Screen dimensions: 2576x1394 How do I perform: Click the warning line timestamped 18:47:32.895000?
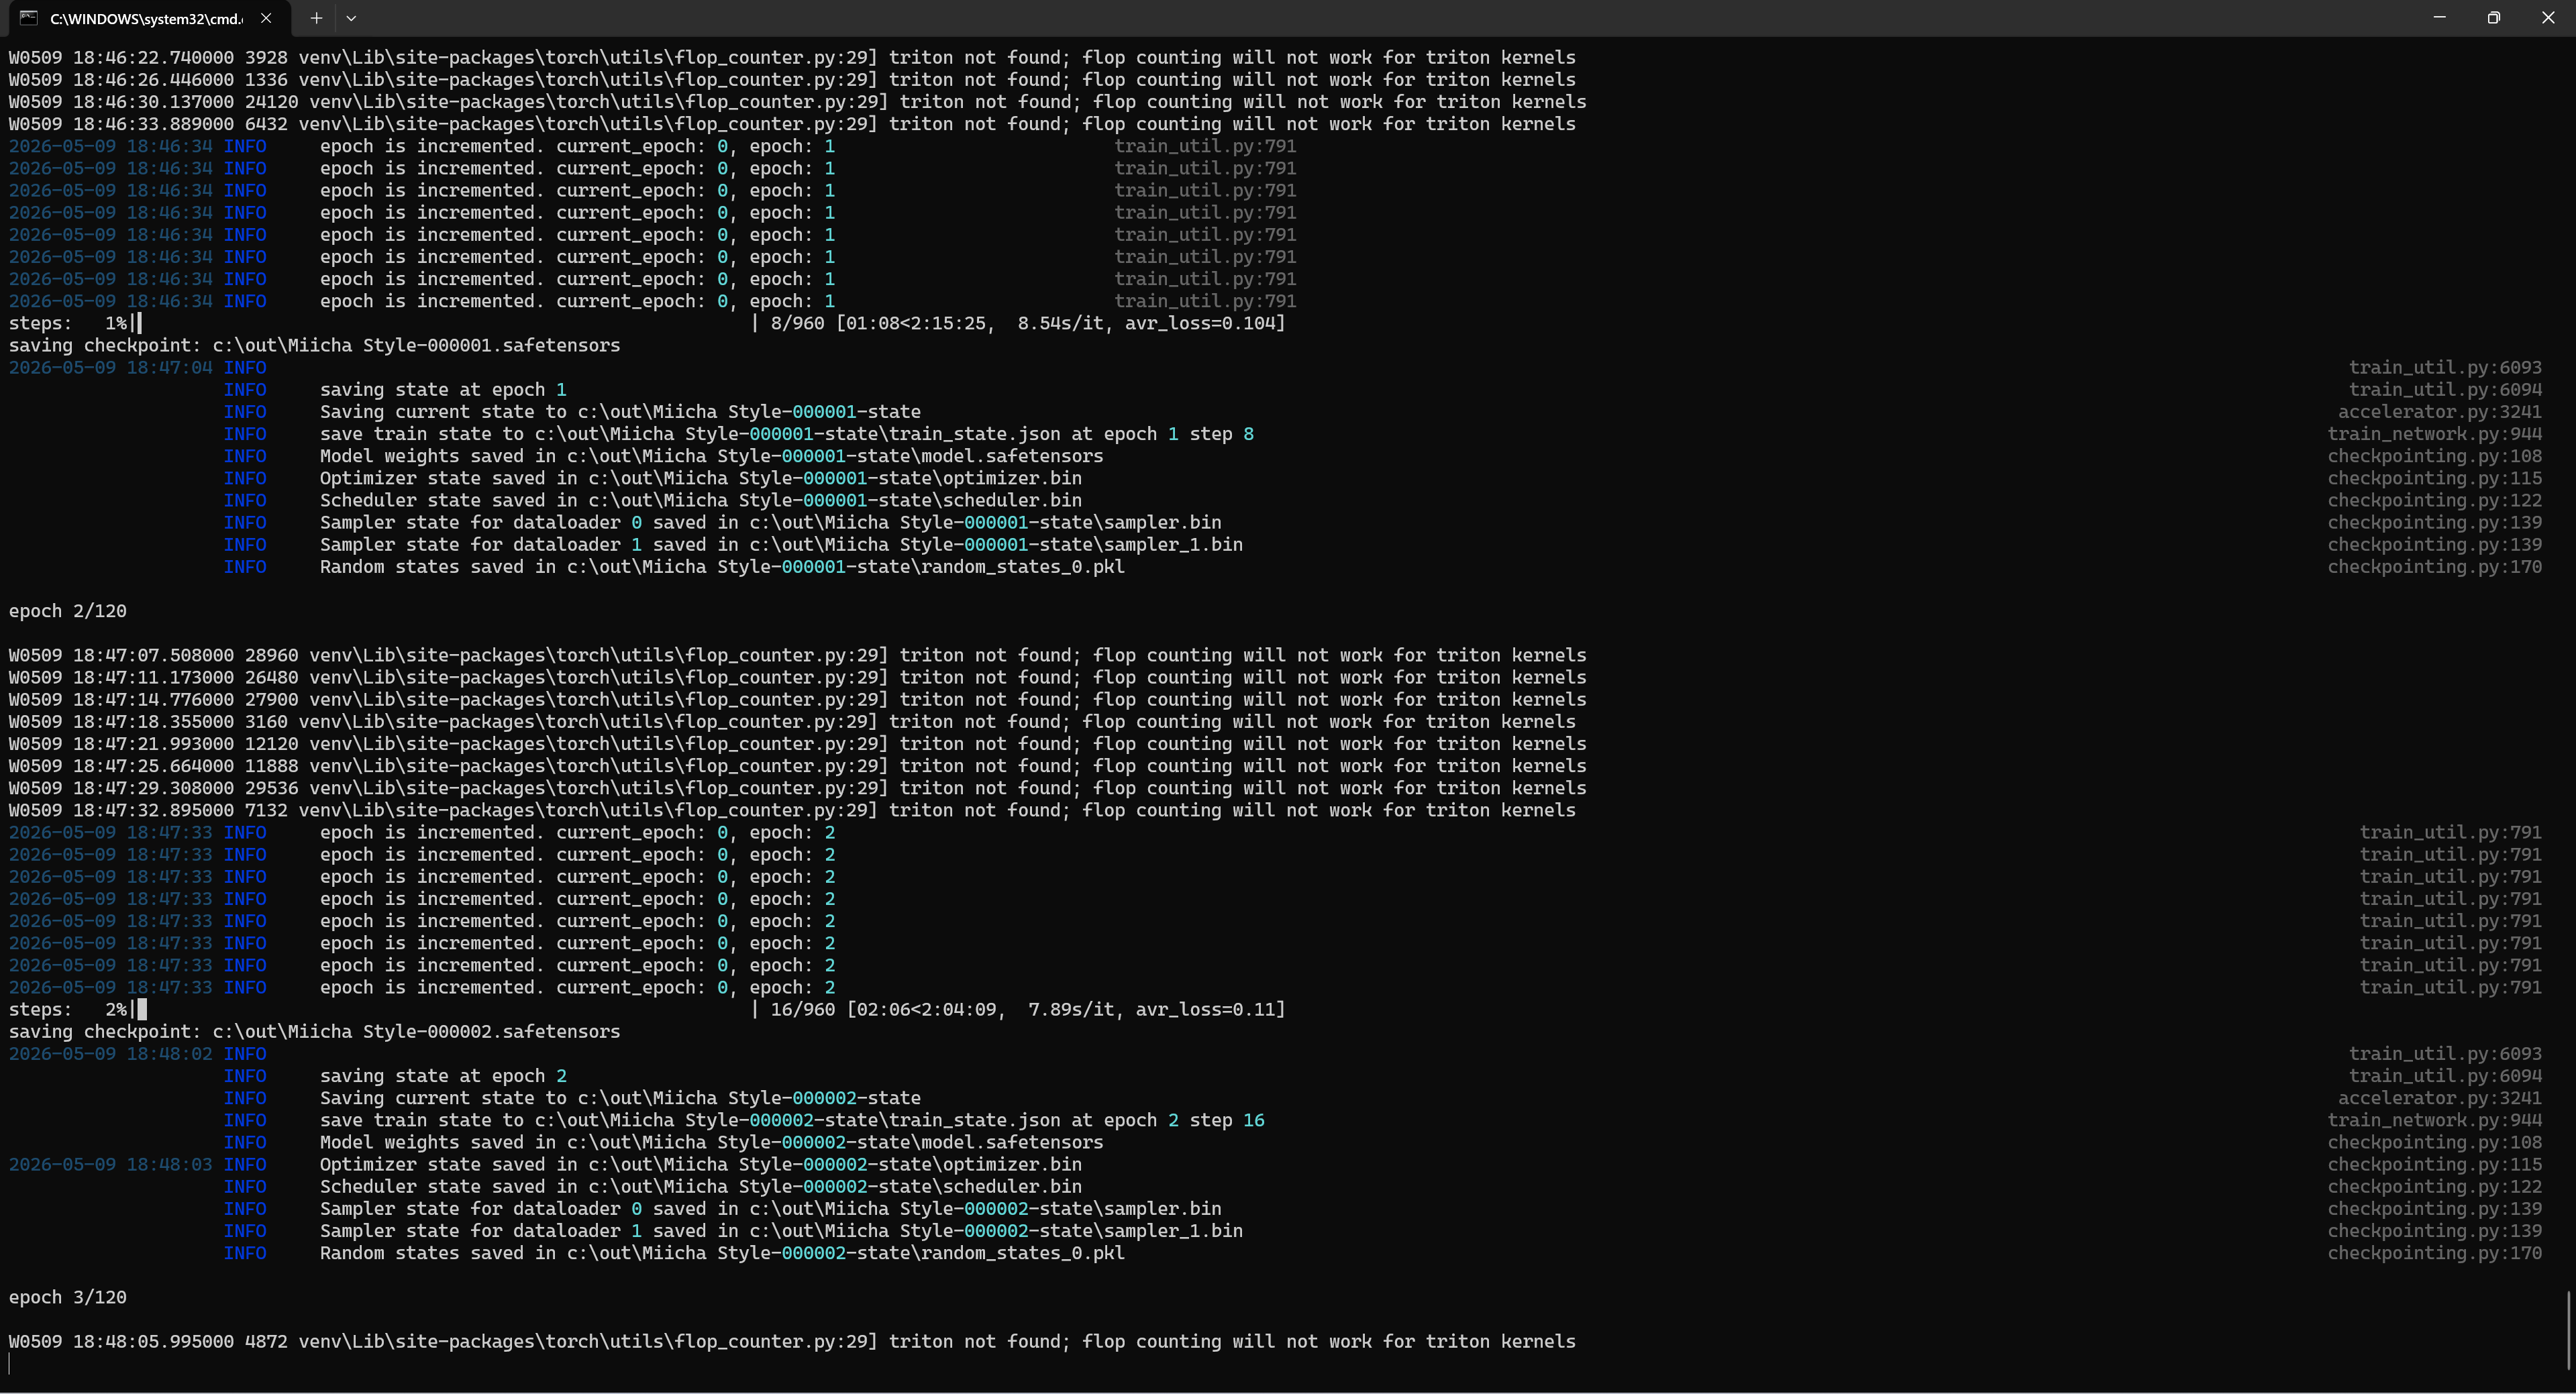pyautogui.click(x=792, y=810)
